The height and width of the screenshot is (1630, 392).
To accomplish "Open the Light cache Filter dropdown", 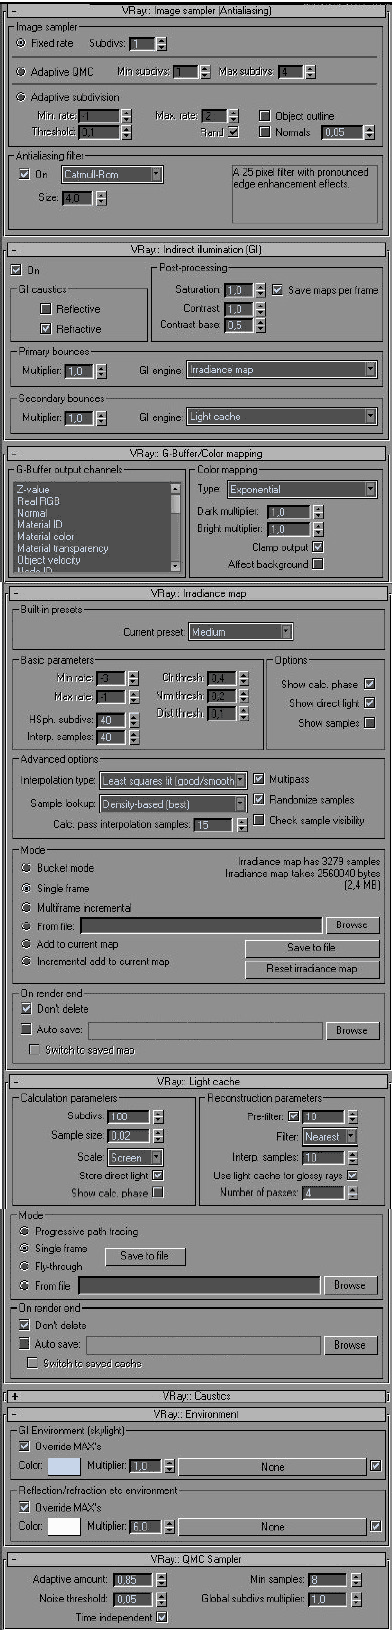I will 330,1136.
